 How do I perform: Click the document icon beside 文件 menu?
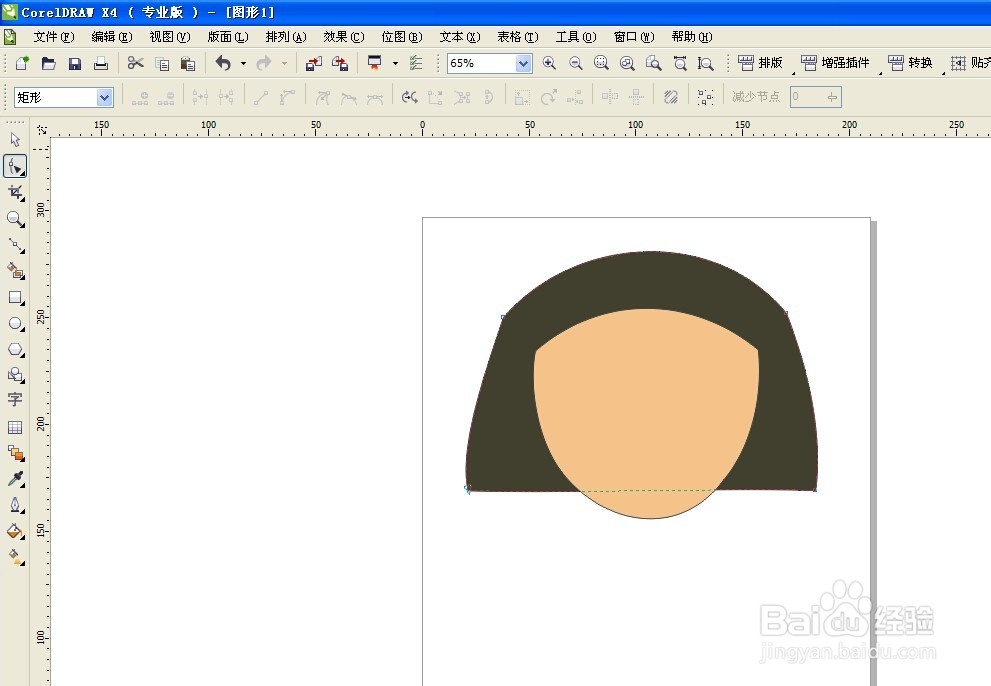[x=9, y=37]
